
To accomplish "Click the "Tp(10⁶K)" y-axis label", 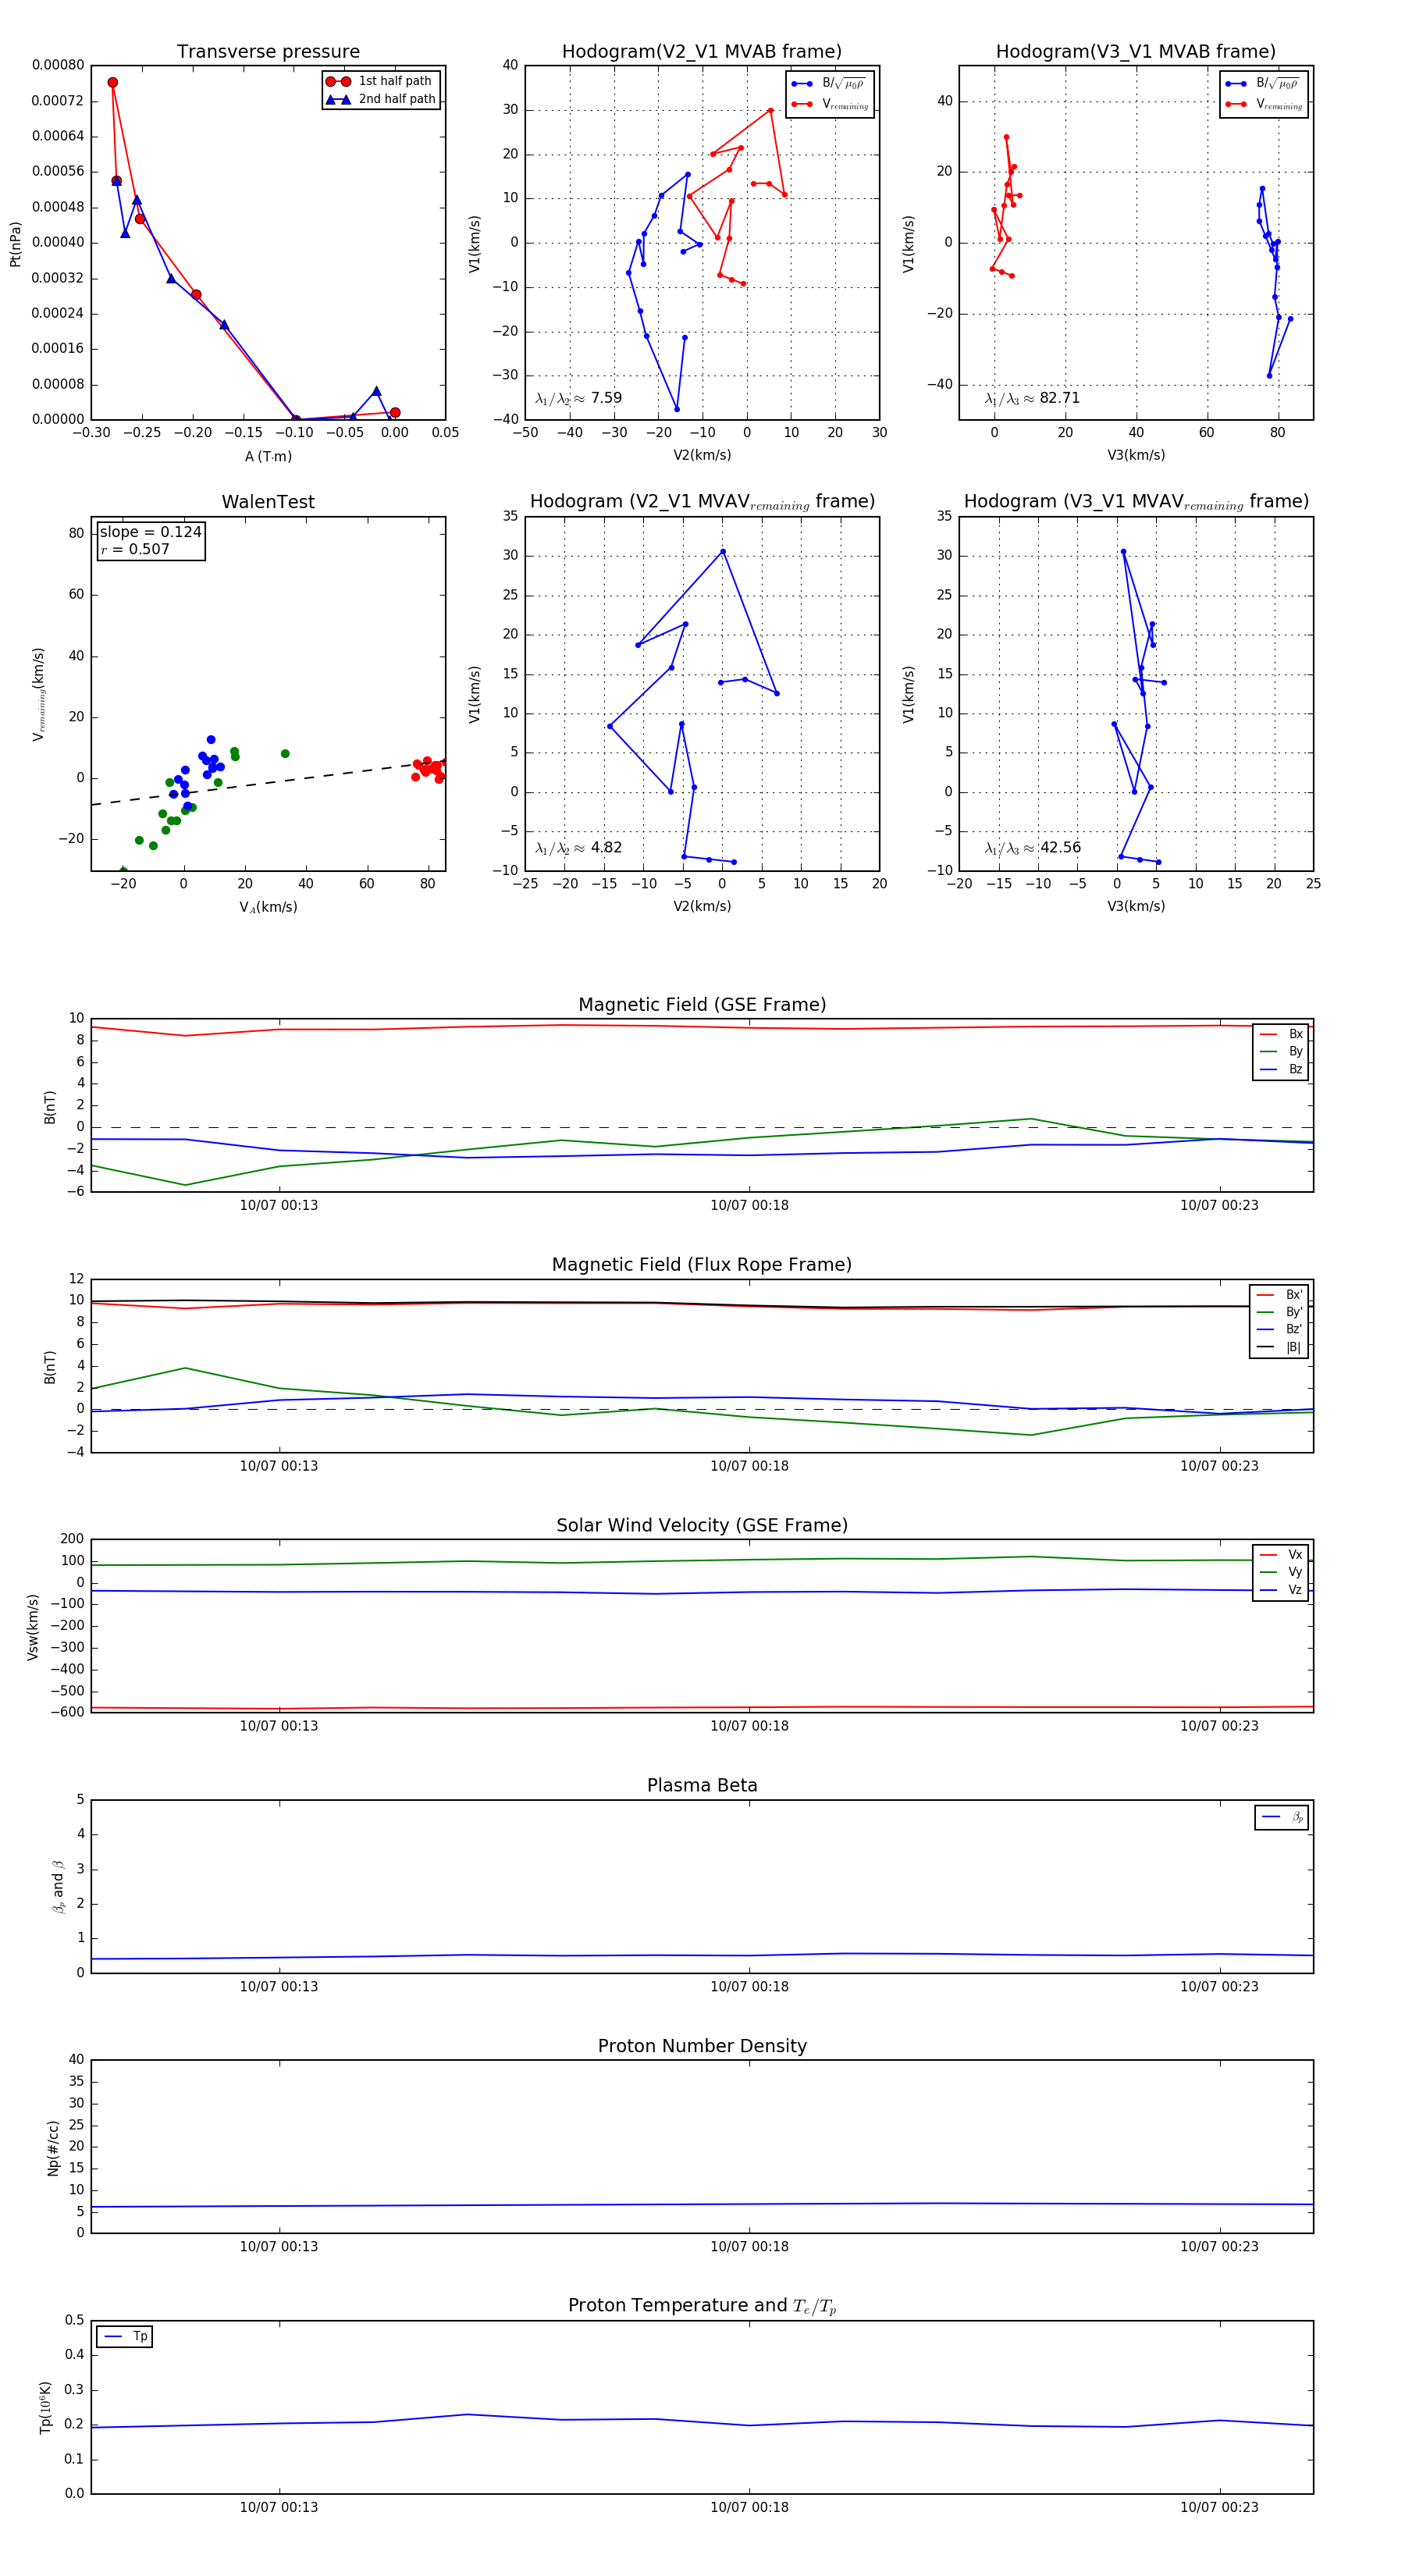I will coord(44,2408).
